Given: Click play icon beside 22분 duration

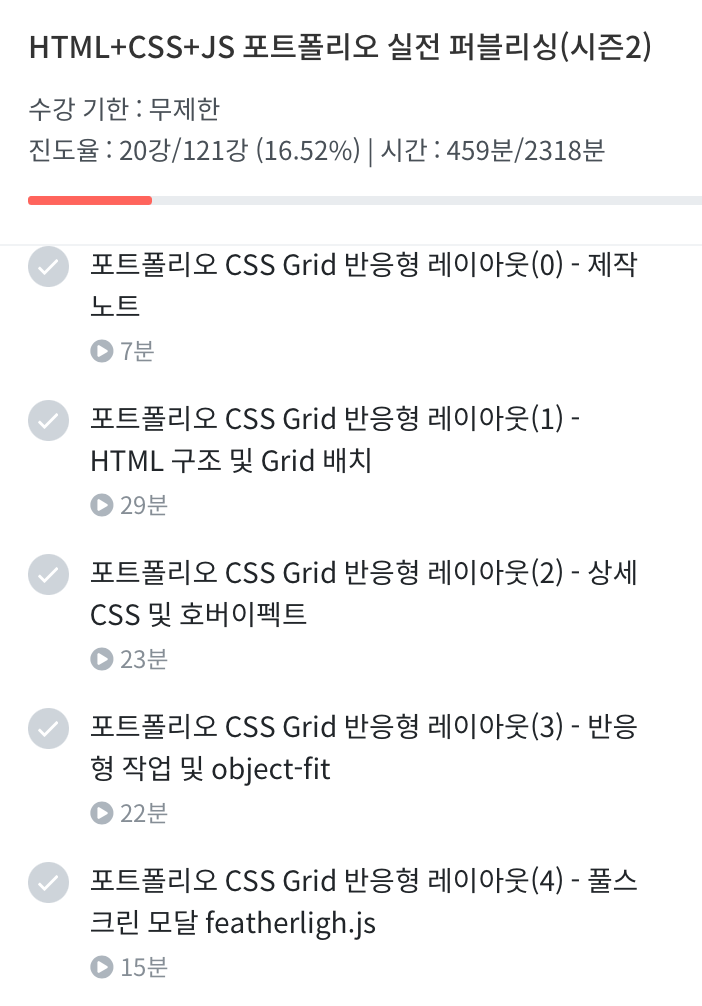Looking at the screenshot, I should (x=101, y=813).
